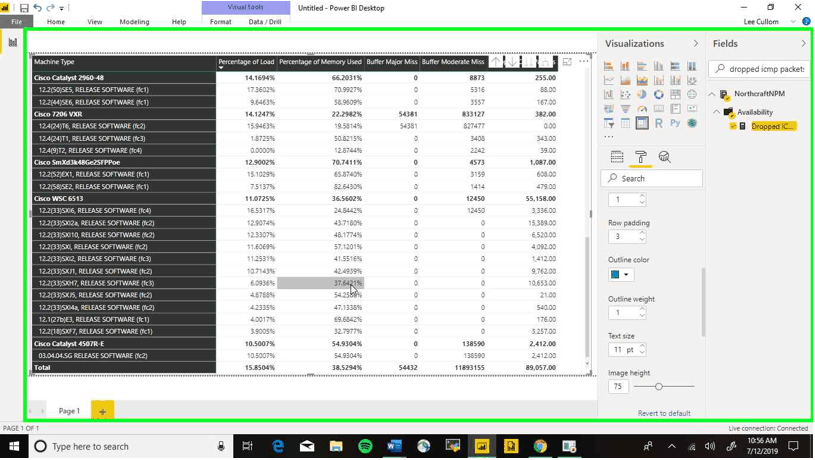This screenshot has width=815, height=460.
Task: Open Spotify from the taskbar
Action: pos(365,446)
